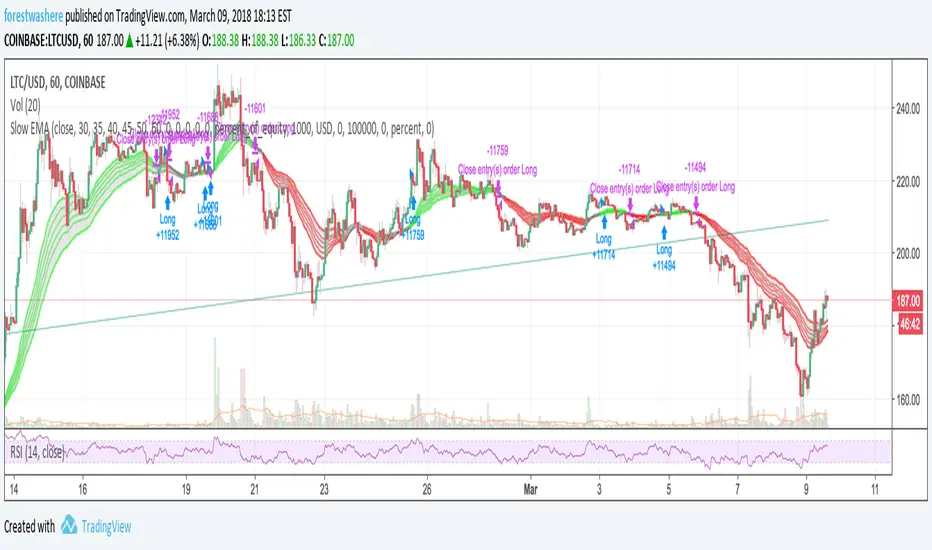Click the 200.00 price axis label
This screenshot has height=550, width=932.
click(x=908, y=254)
